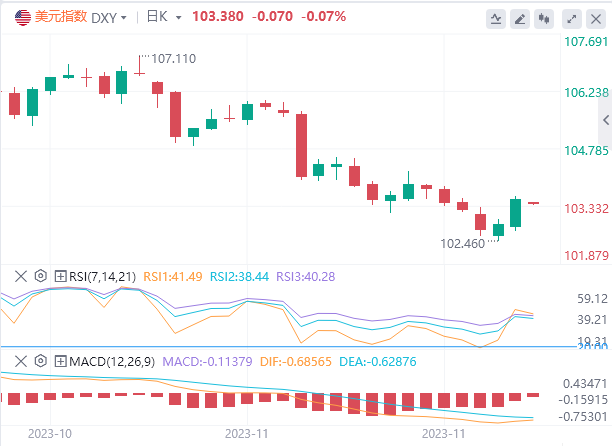Open the candlestick chart style icon
Screen dimensions: 612x446
coord(544,19)
